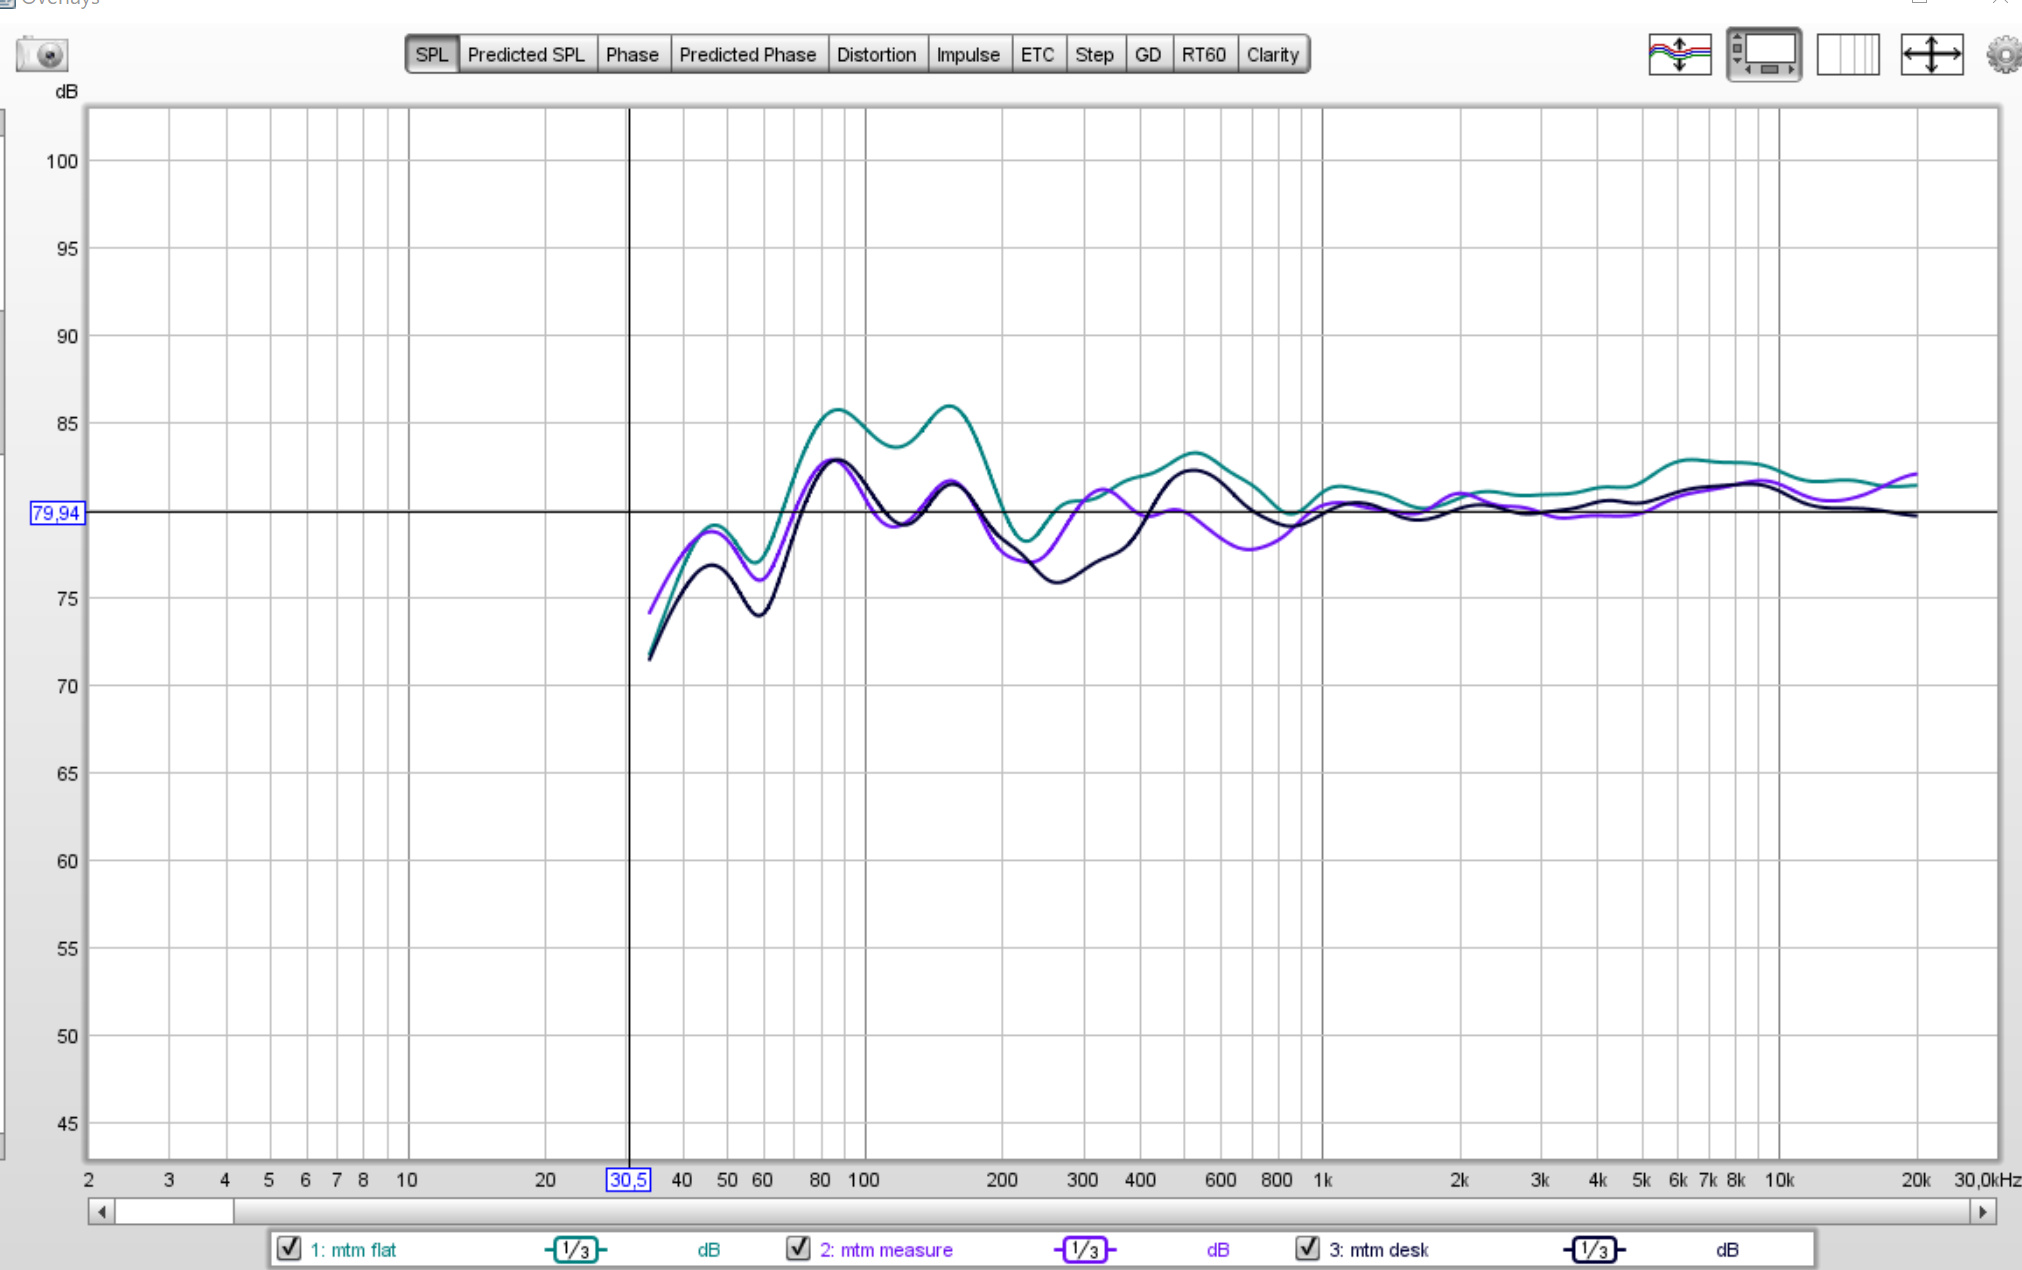The height and width of the screenshot is (1270, 2022).
Task: Click the 30,0kHz axis end label
Action: pyautogui.click(x=1987, y=1180)
